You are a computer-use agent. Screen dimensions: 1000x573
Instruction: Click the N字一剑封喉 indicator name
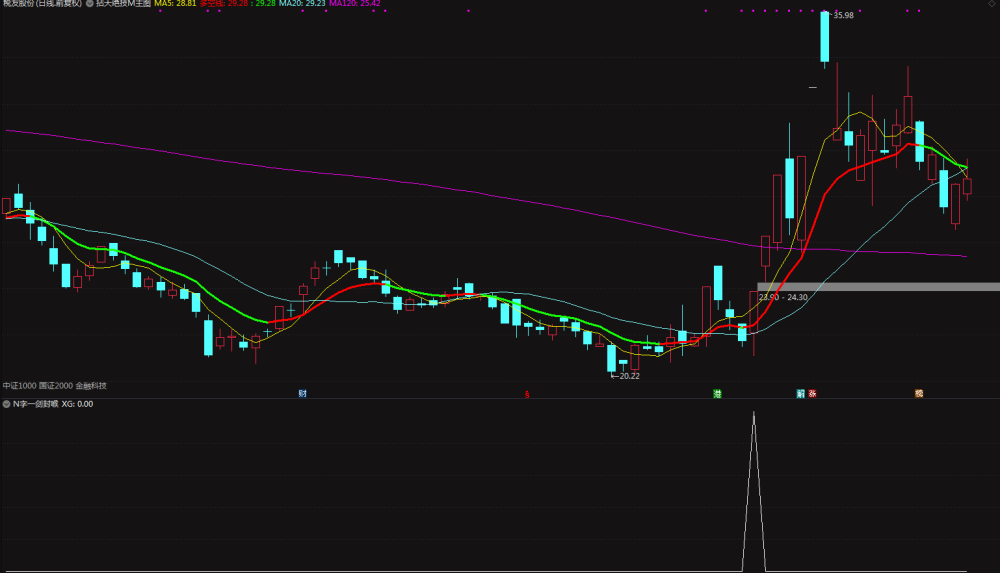[36, 404]
